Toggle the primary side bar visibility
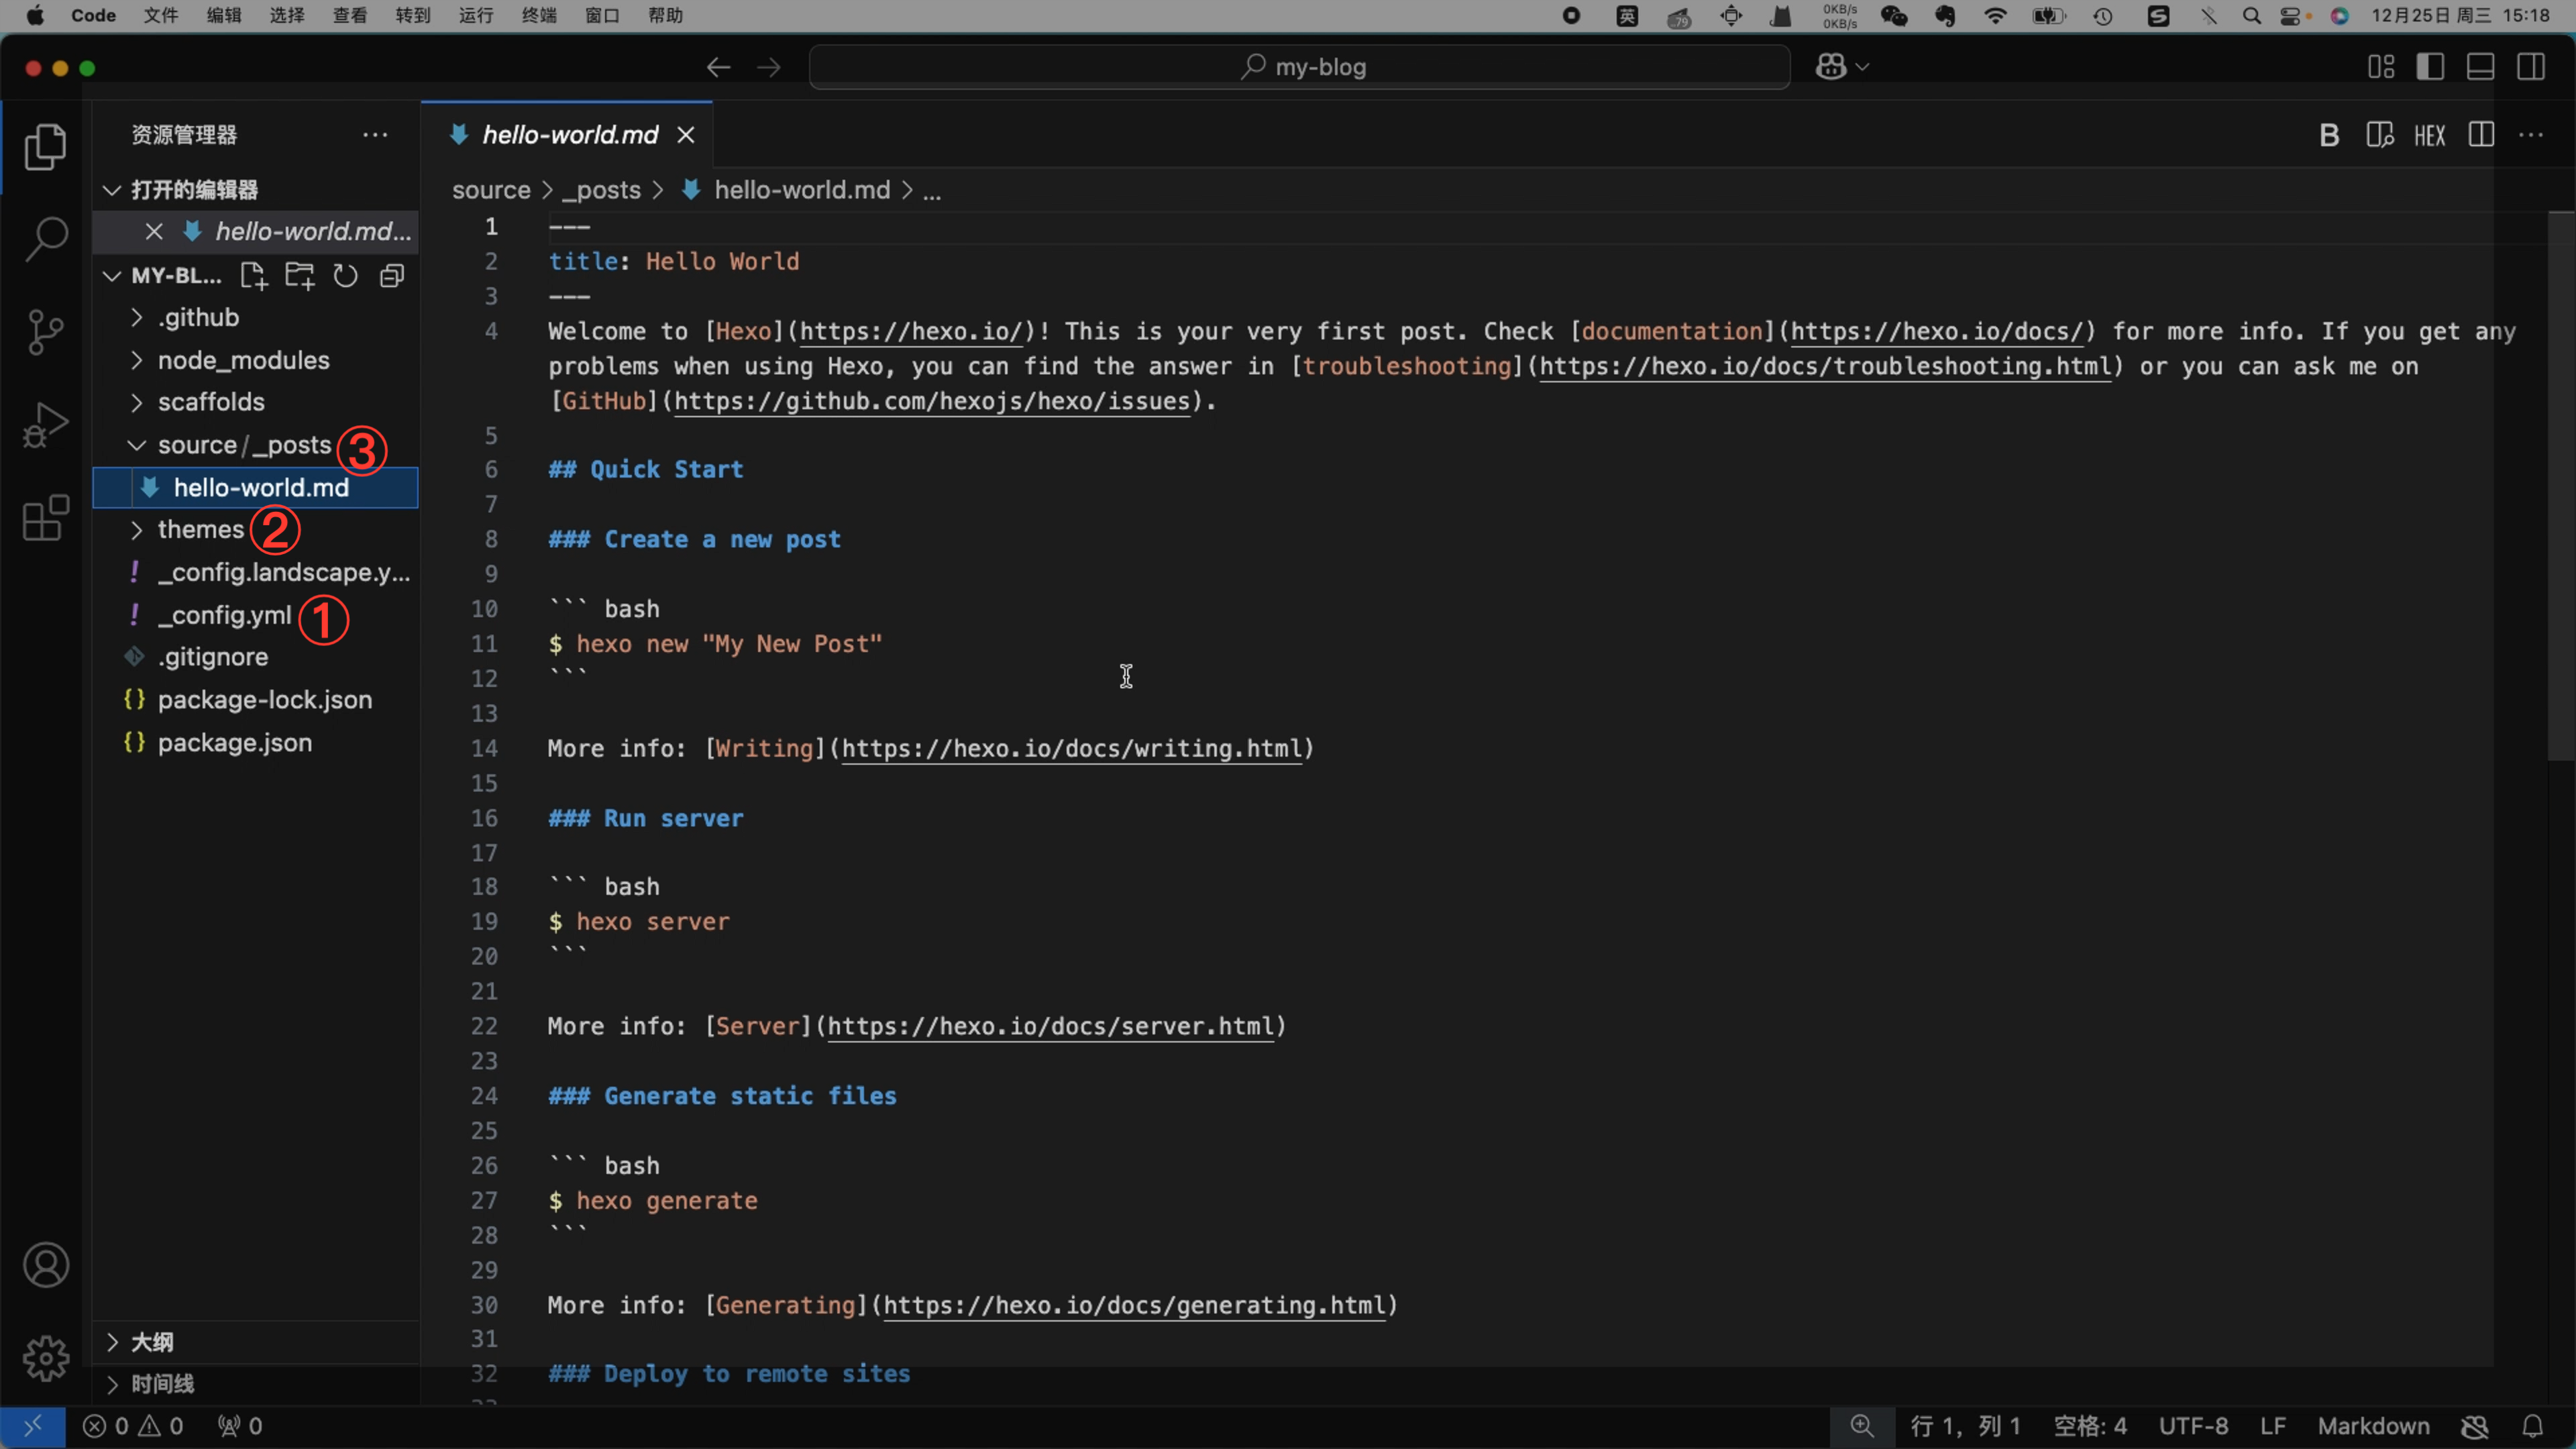Screen dimensions: 2576x1449 2430,67
